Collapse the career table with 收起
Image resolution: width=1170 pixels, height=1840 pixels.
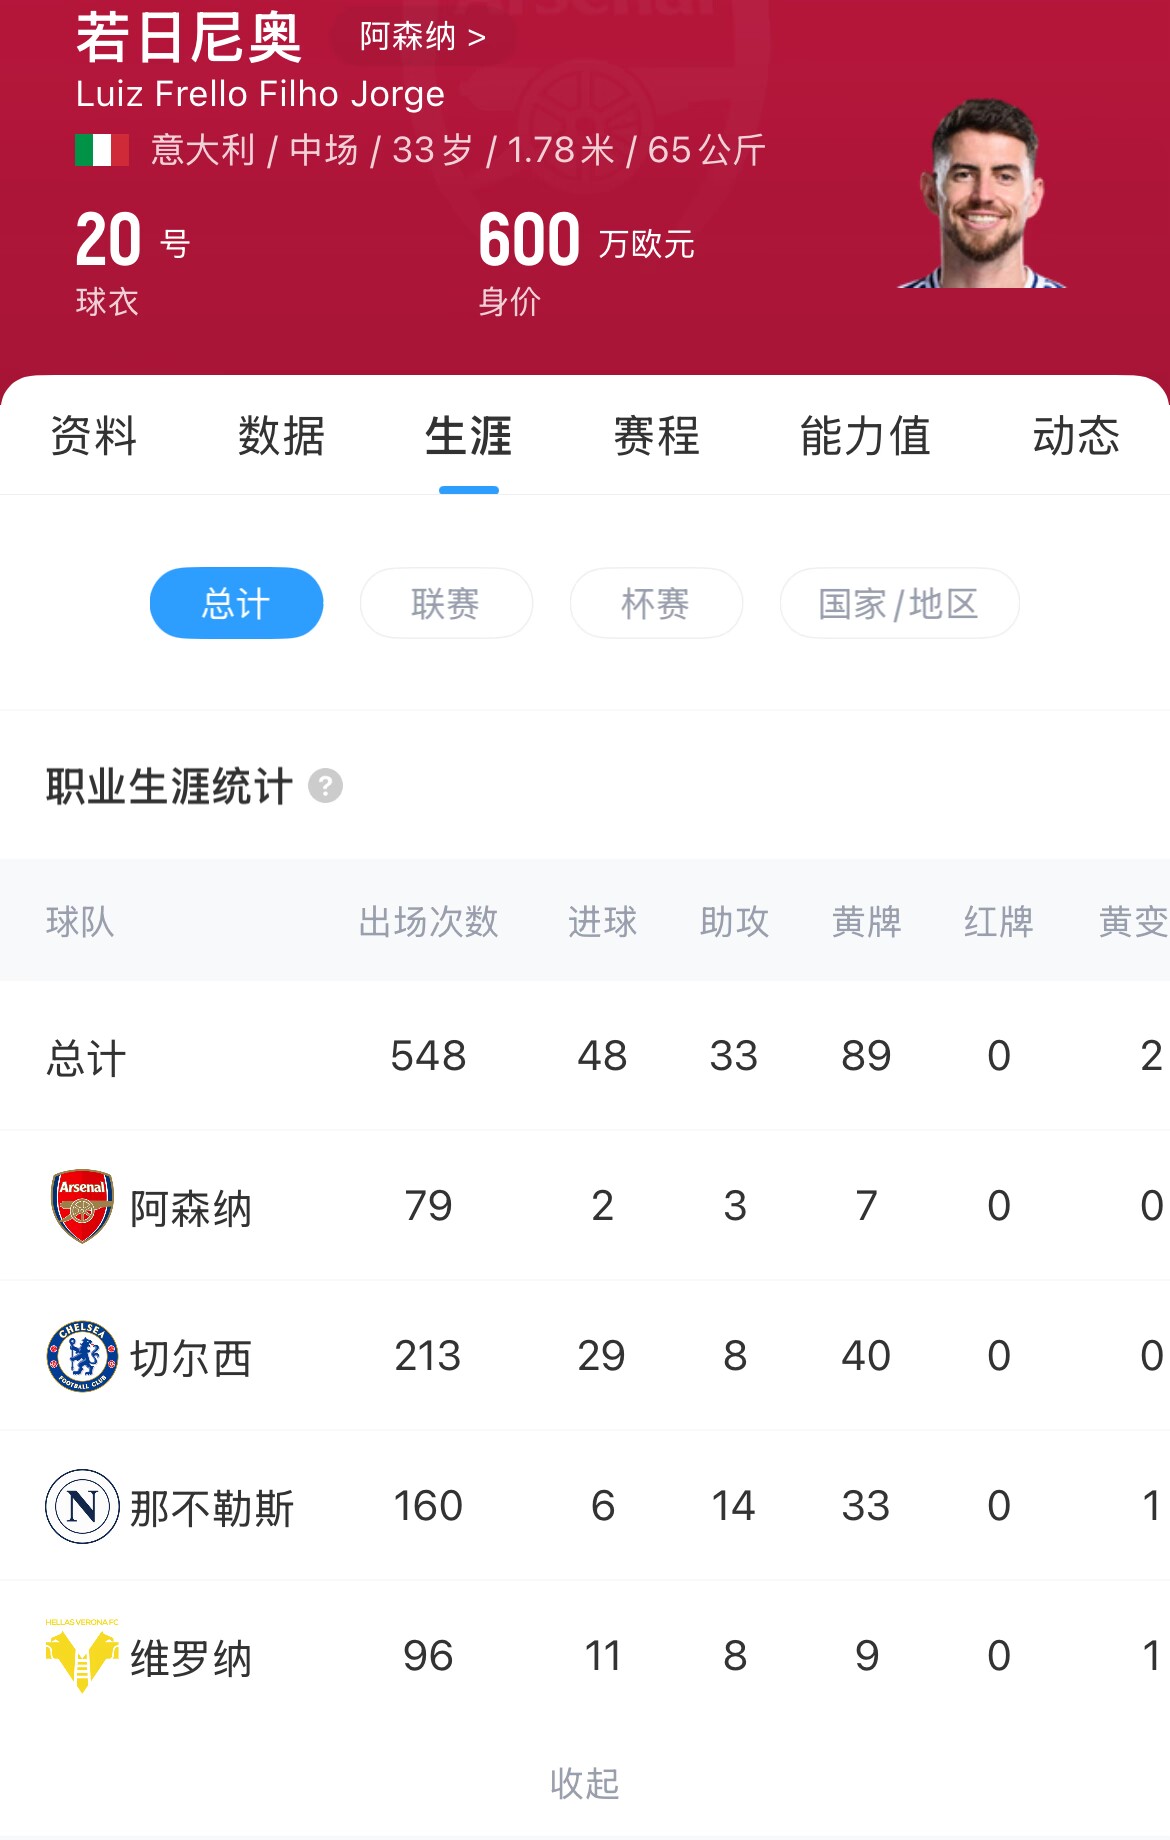(585, 1783)
